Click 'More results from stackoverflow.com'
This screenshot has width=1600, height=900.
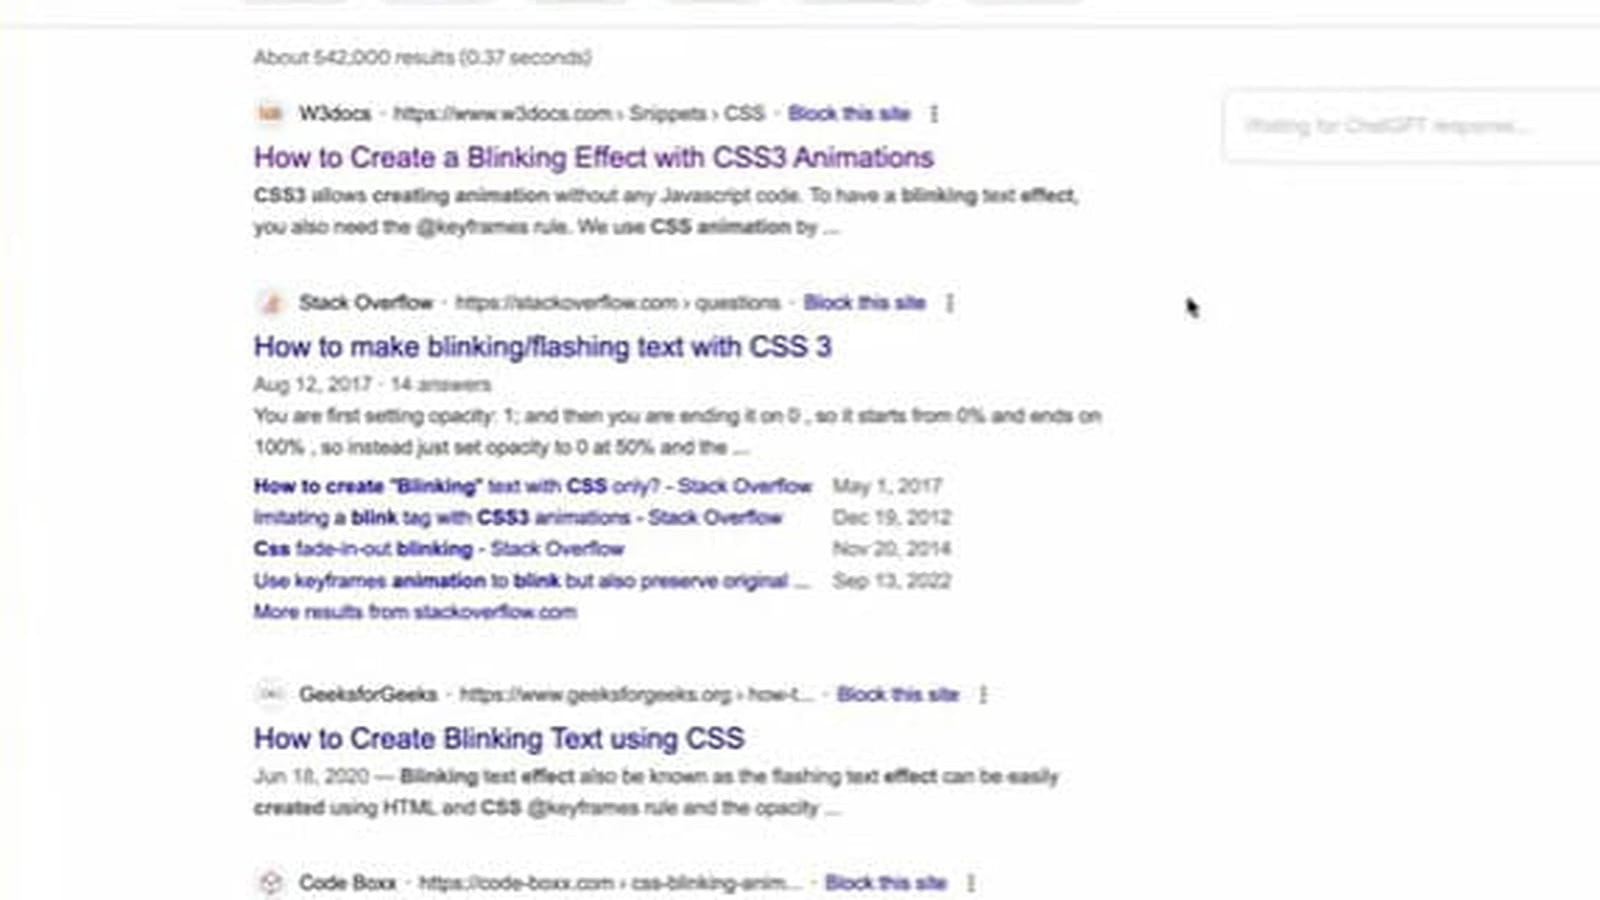tap(415, 612)
